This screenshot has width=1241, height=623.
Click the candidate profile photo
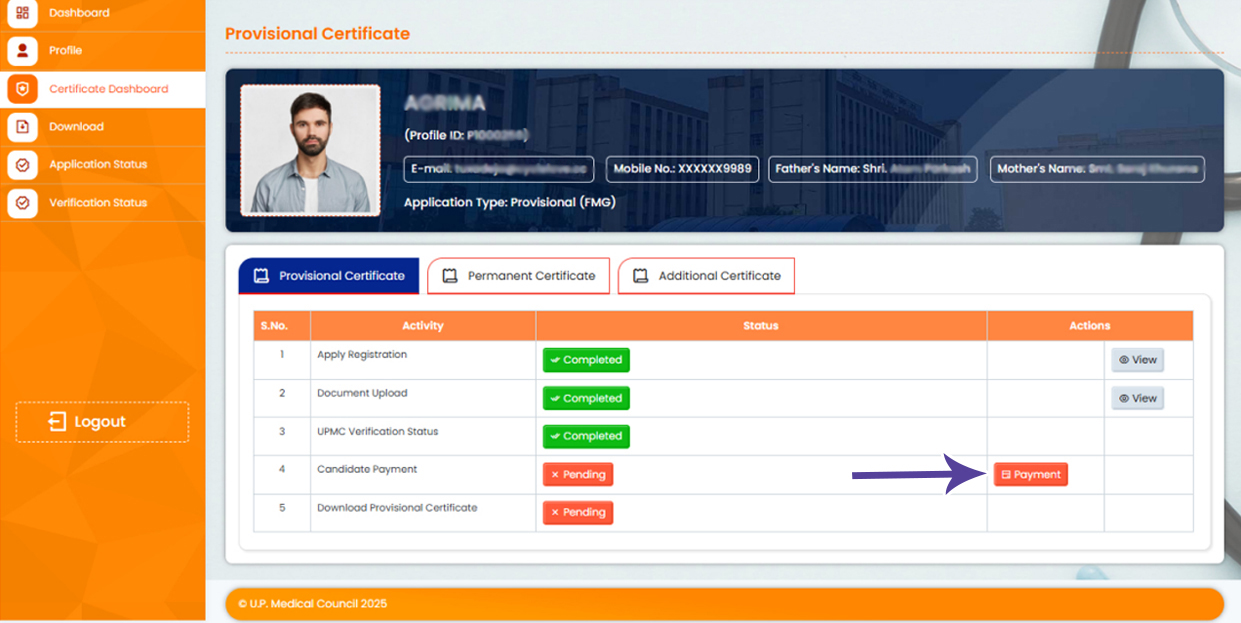(310, 150)
